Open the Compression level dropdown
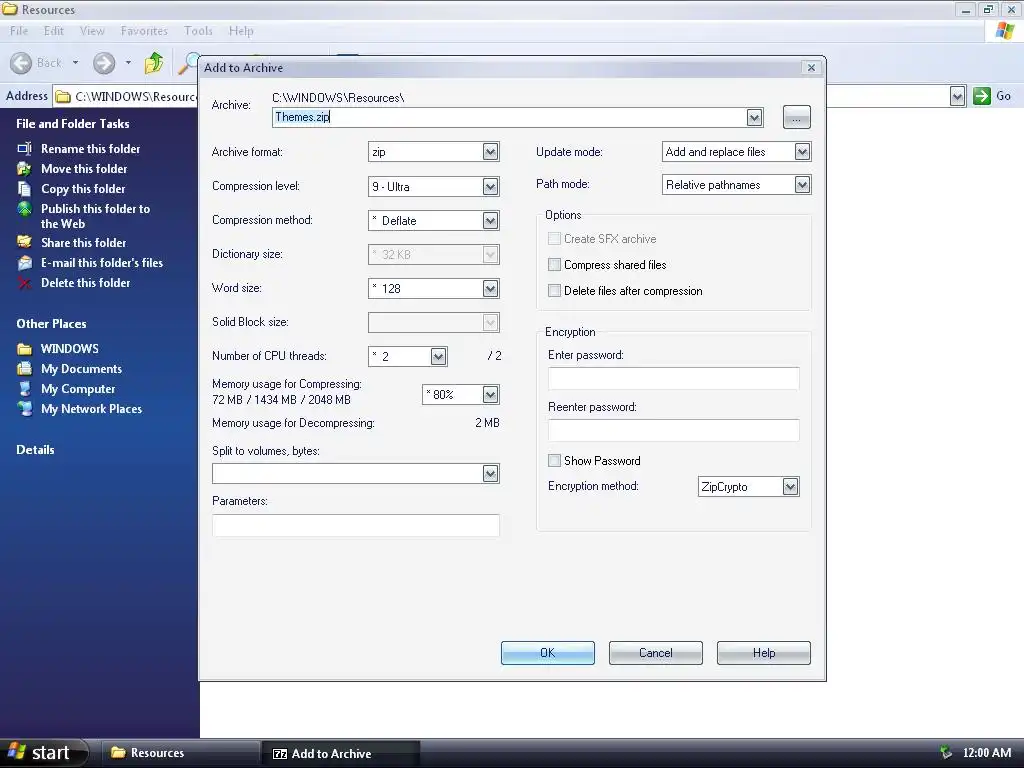This screenshot has height=768, width=1024. point(490,186)
